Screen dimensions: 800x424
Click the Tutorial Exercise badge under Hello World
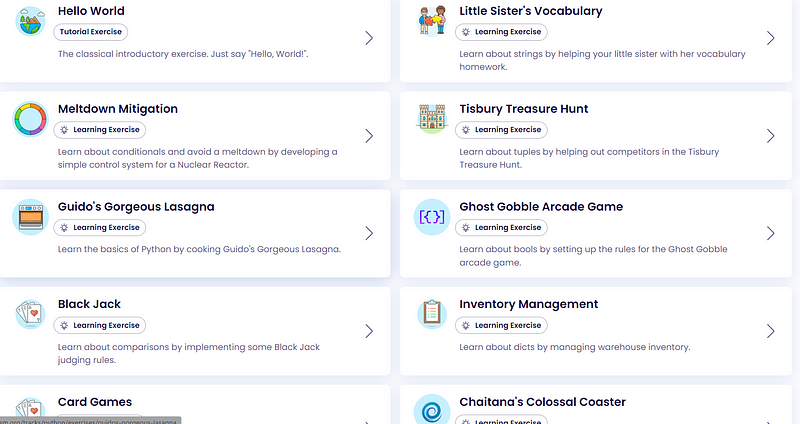tap(91, 32)
